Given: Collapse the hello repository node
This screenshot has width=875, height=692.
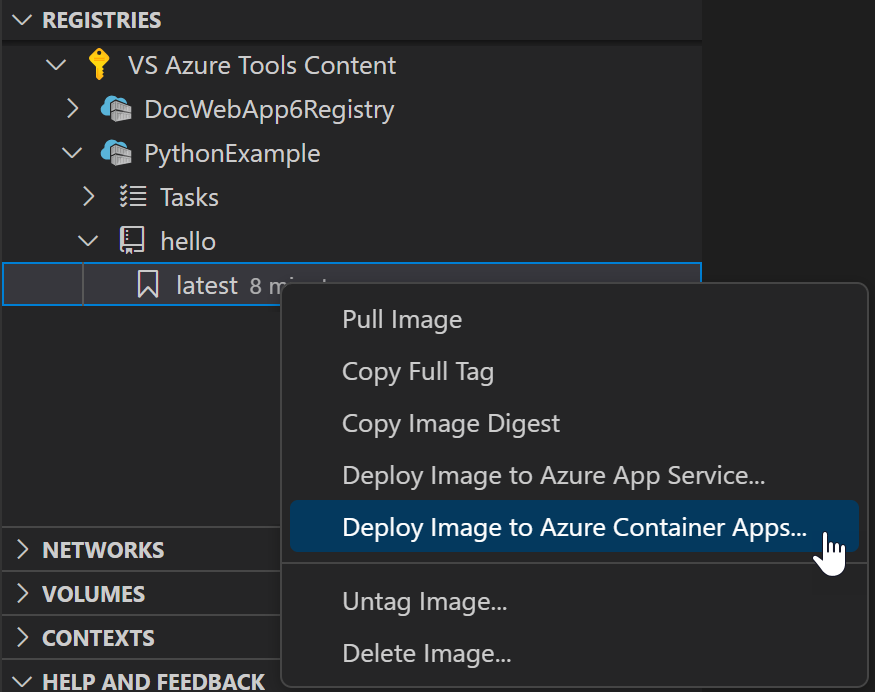Looking at the screenshot, I should pos(88,240).
